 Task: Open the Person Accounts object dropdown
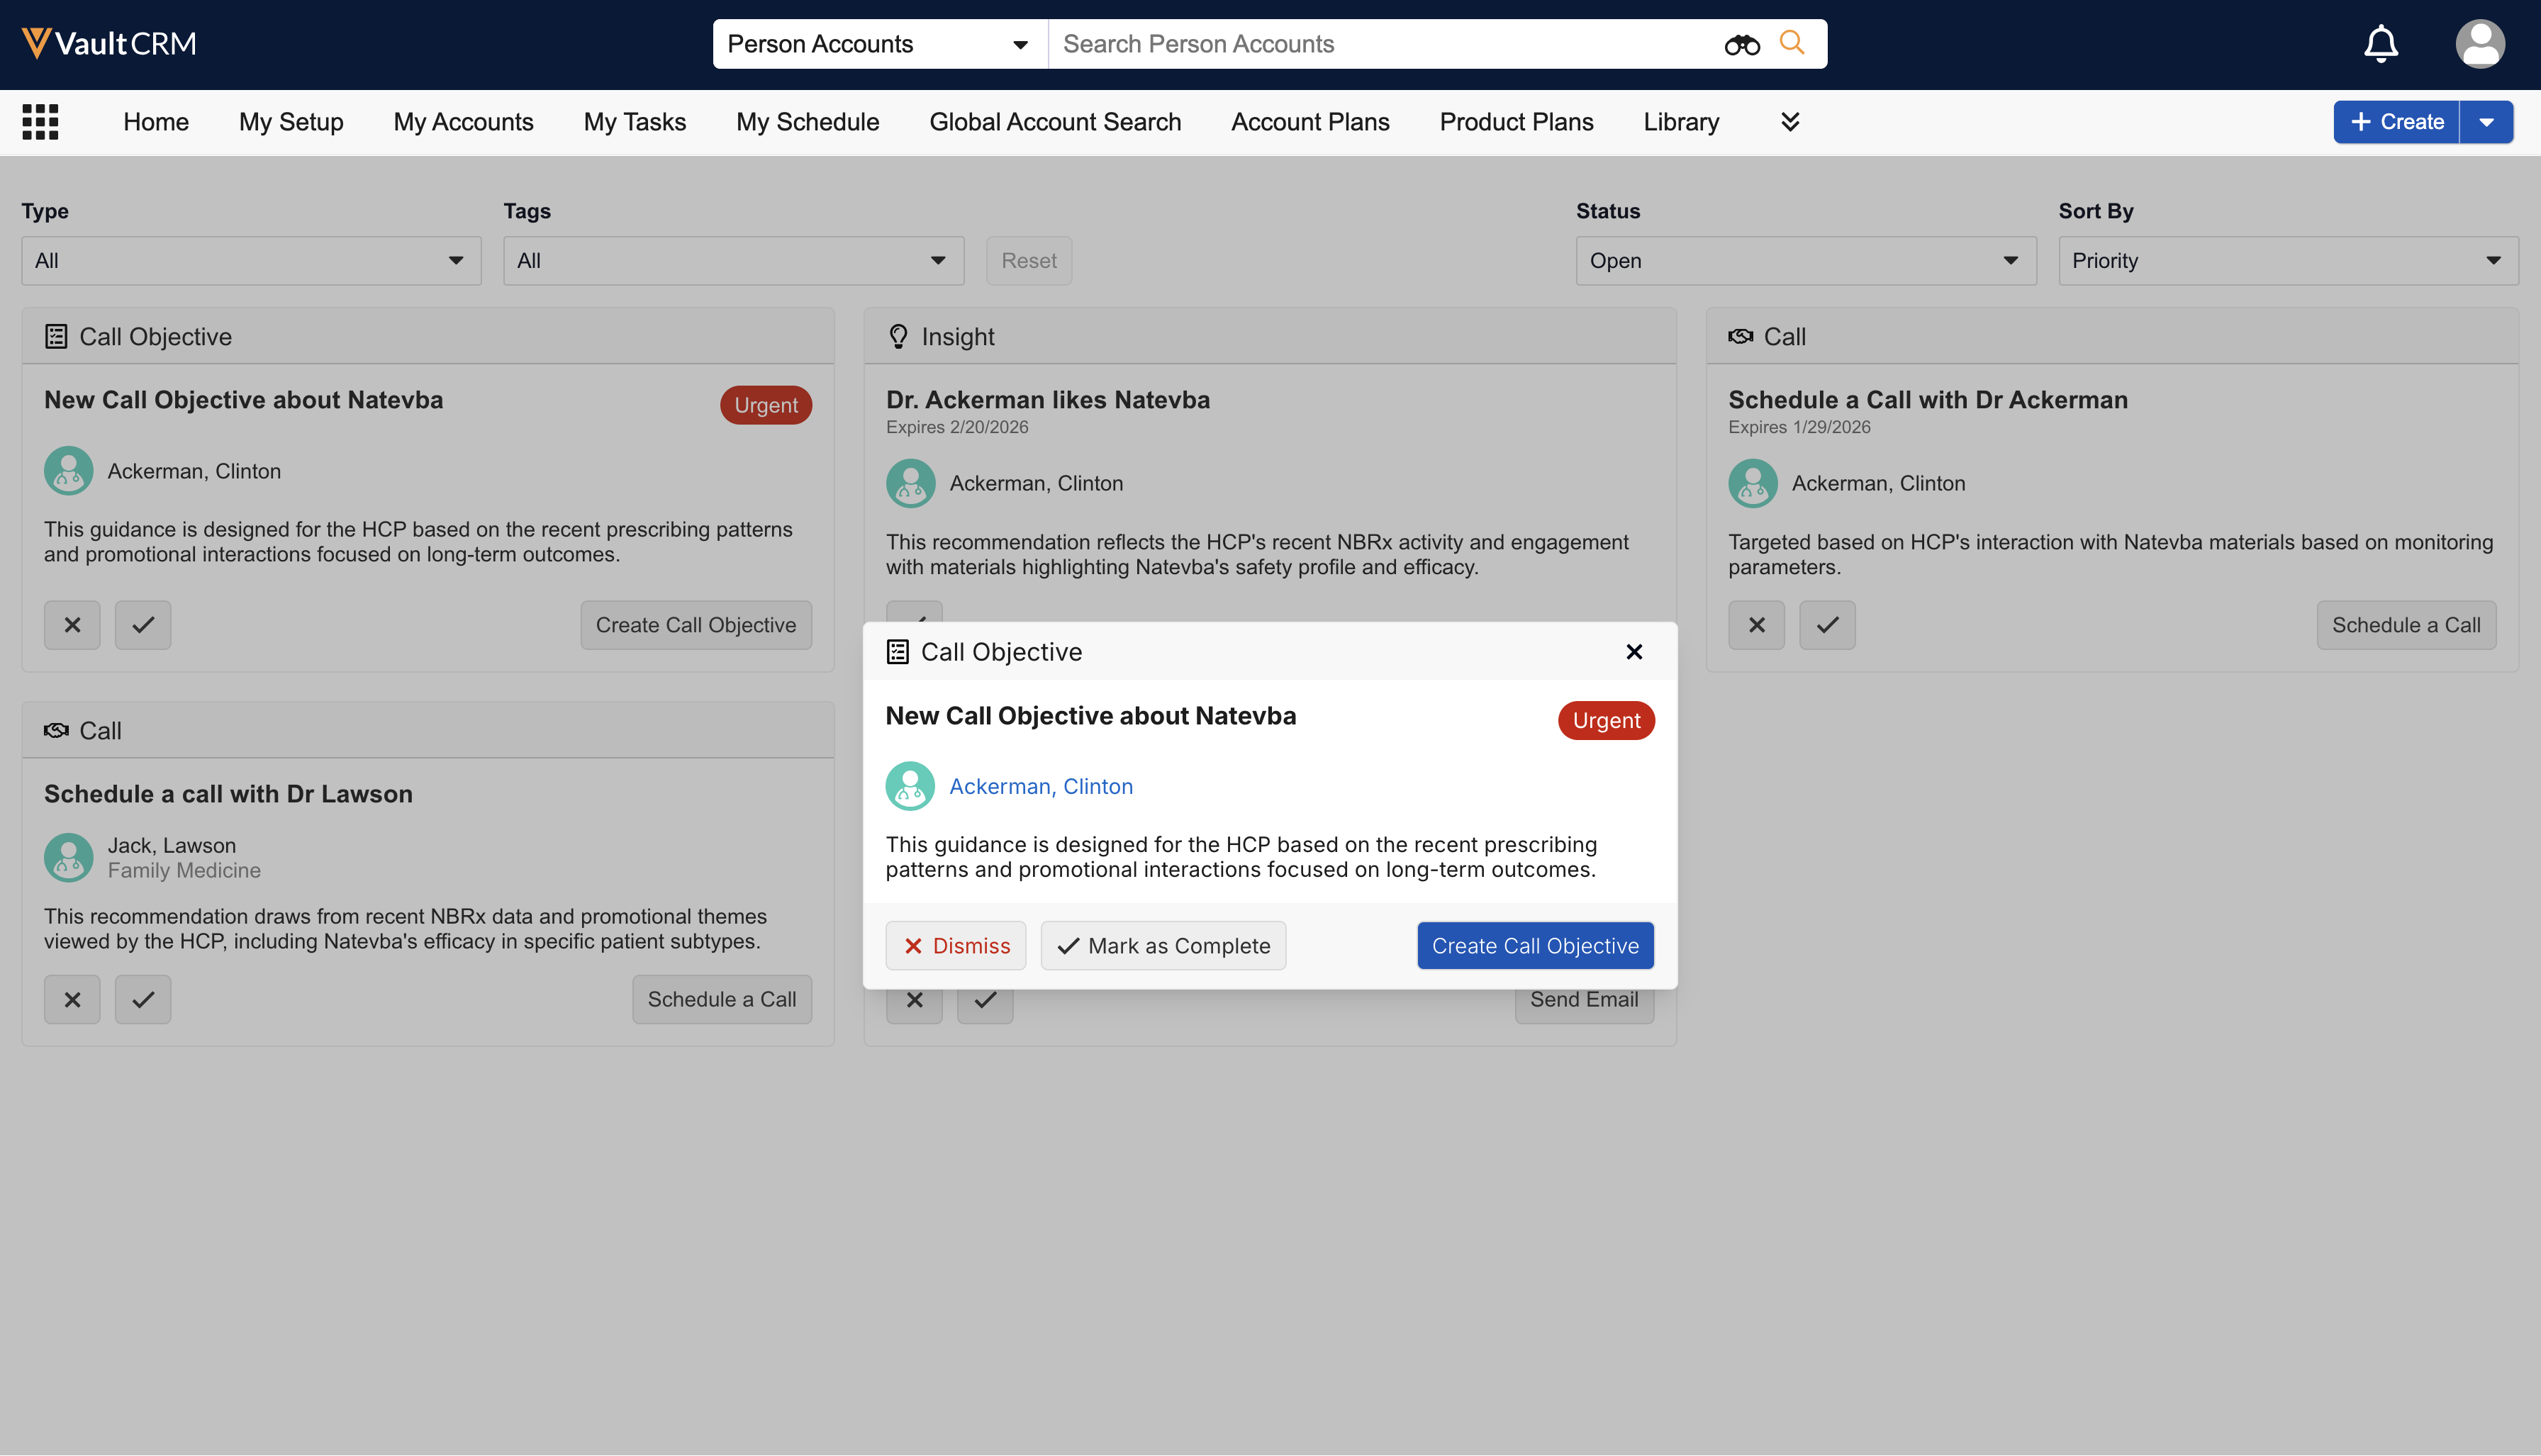tap(878, 44)
